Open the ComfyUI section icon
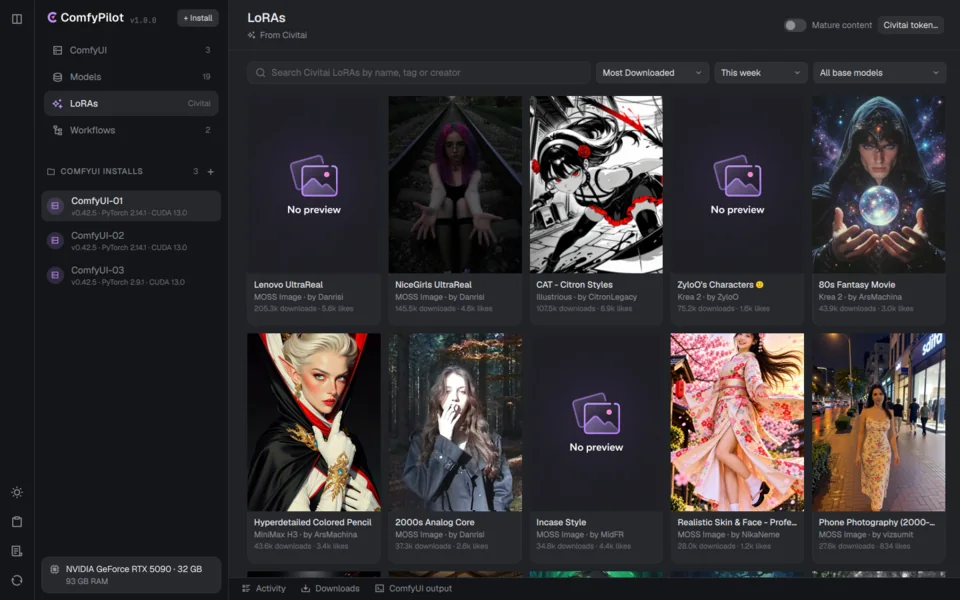The width and height of the screenshot is (960, 600). (58, 50)
